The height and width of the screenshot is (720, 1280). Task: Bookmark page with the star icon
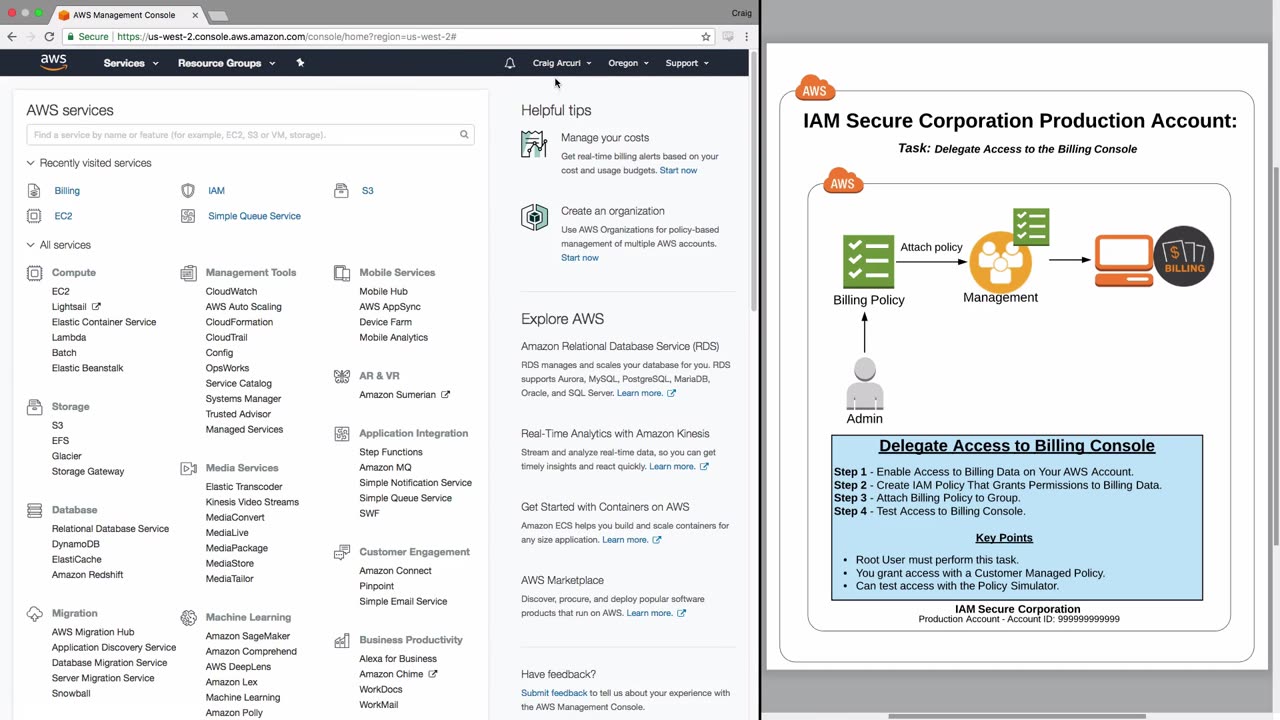[x=706, y=36]
